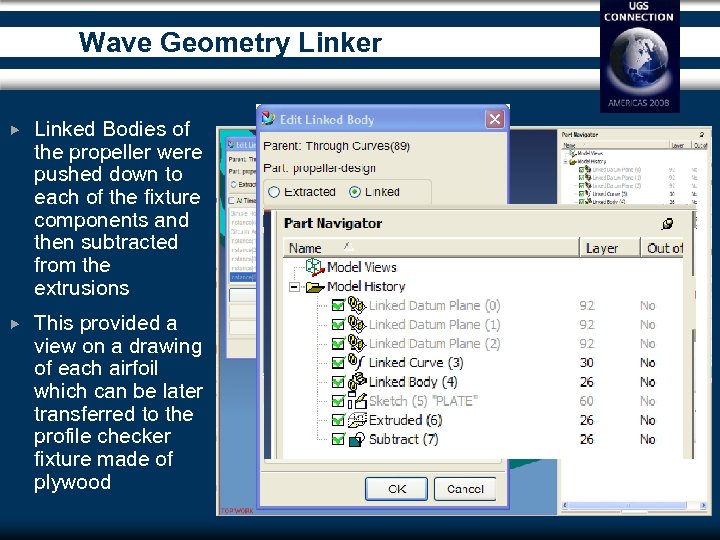The image size is (720, 540).
Task: Click the Linked Curve (3) feature icon
Action: point(357,362)
